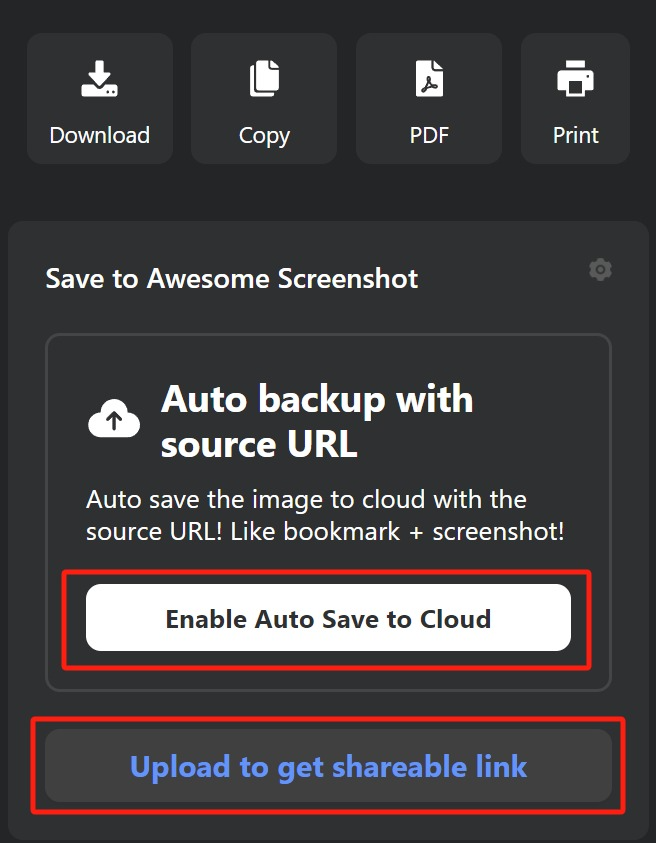The height and width of the screenshot is (843, 656).
Task: Upload to get shareable link
Action: (328, 766)
